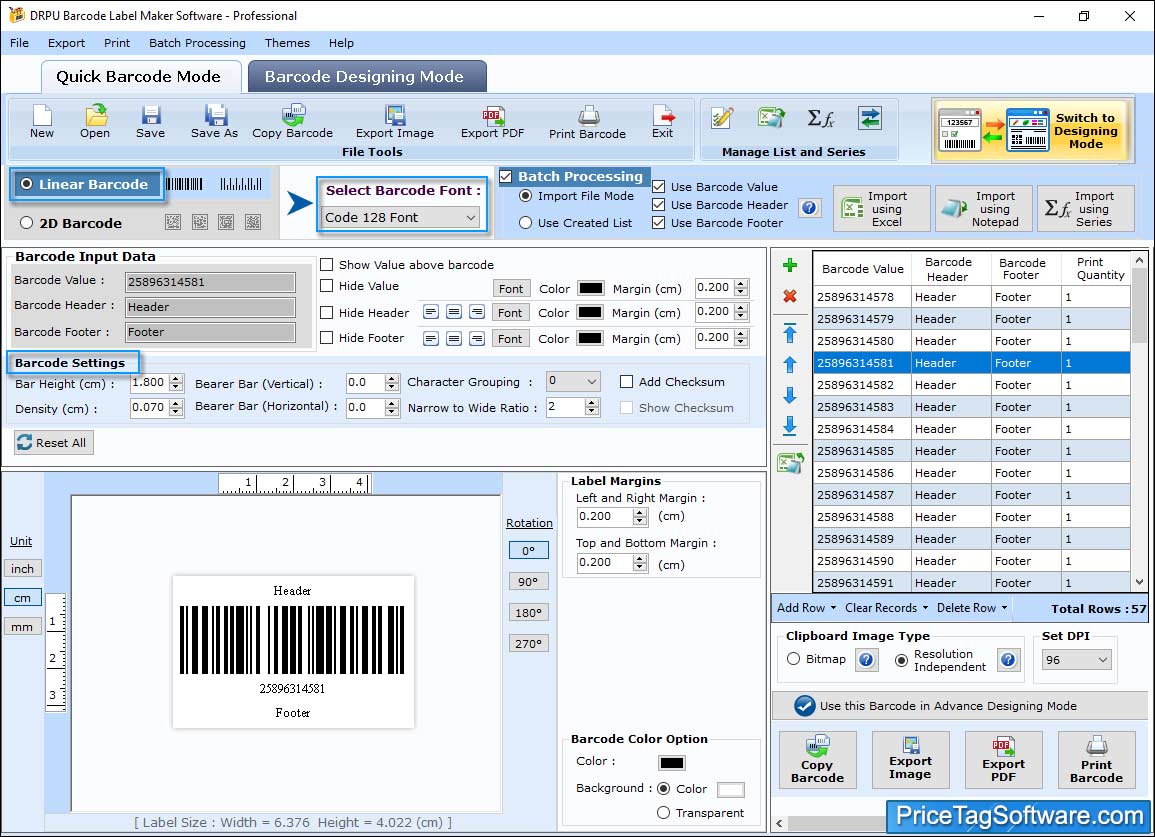Open the Set DPI dropdown
The width and height of the screenshot is (1155, 837).
tap(1076, 659)
